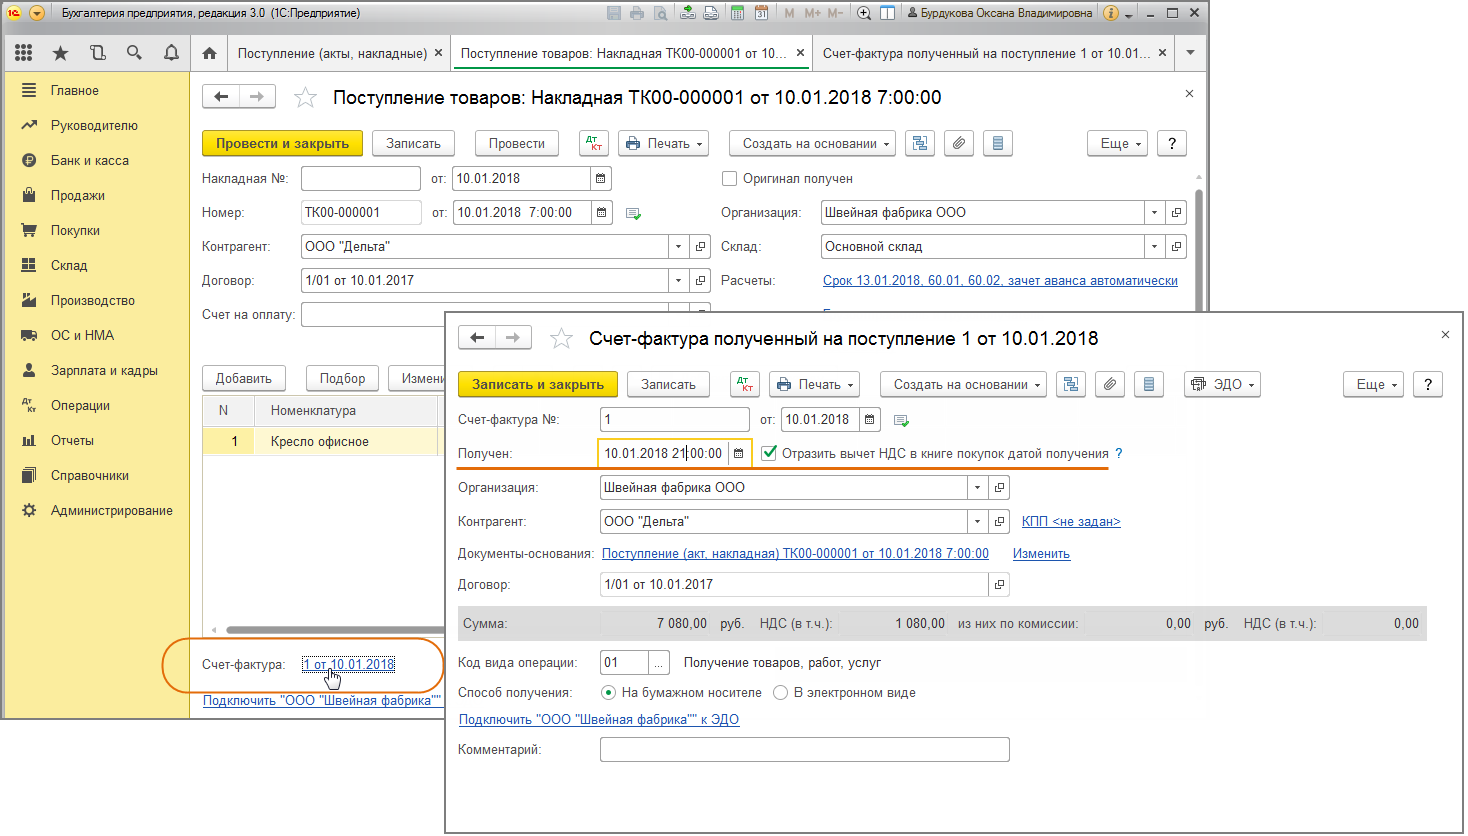Expand the Печать menu in Поступление товаров
The width and height of the screenshot is (1468, 836).
pyautogui.click(x=663, y=143)
